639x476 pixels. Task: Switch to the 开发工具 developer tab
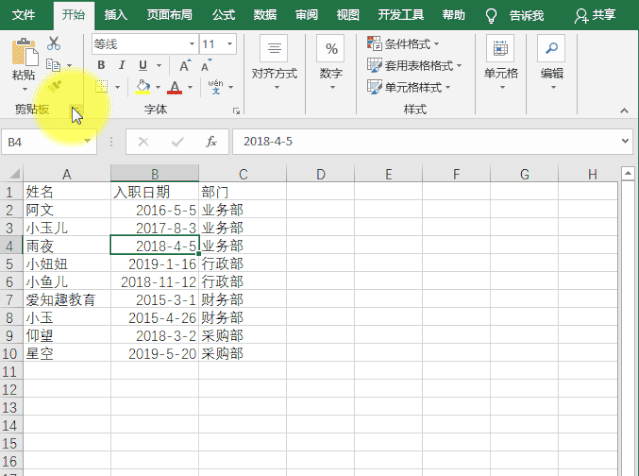(401, 15)
